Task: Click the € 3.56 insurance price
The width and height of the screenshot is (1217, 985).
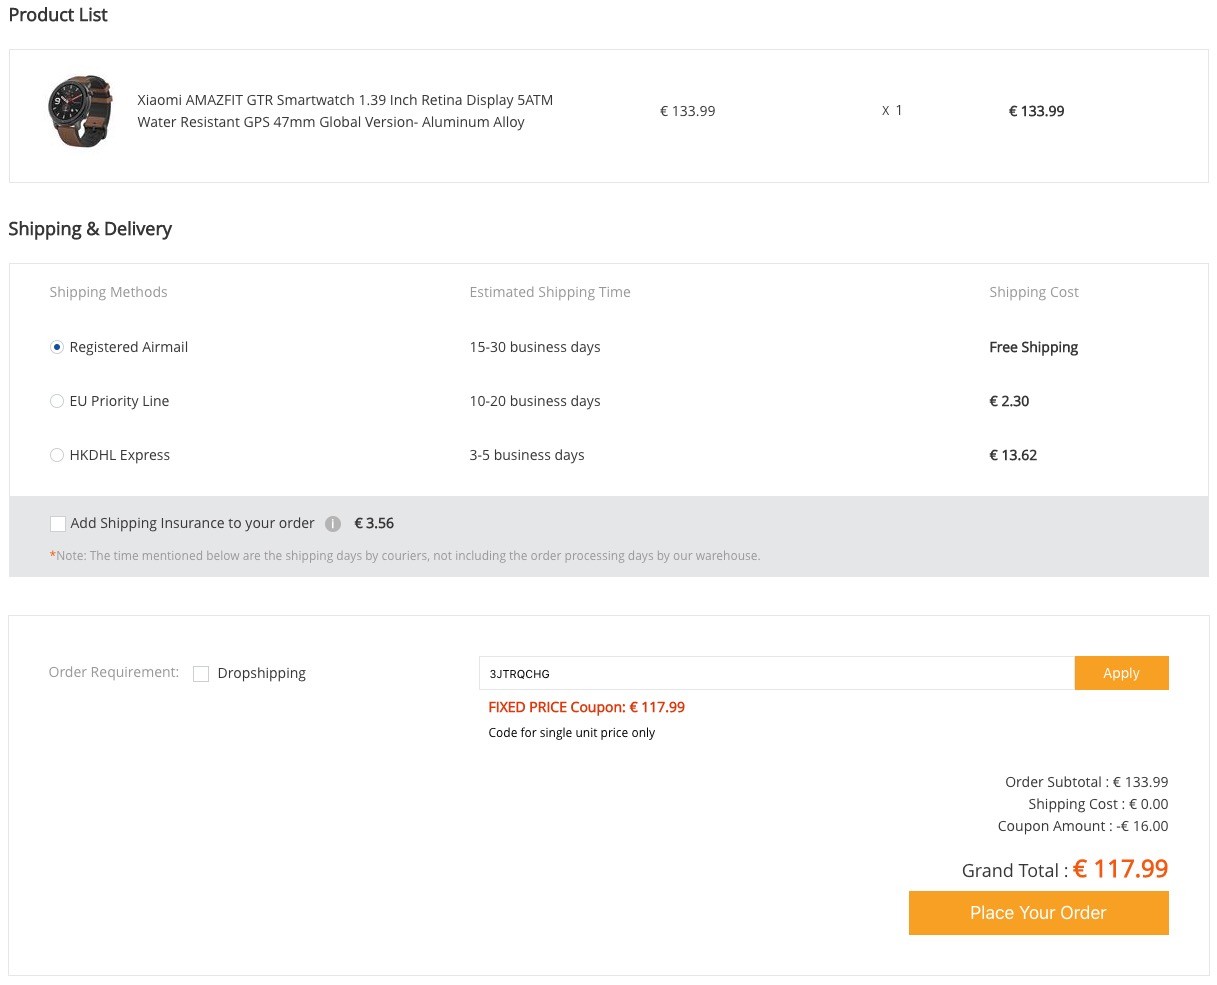Action: tap(374, 523)
